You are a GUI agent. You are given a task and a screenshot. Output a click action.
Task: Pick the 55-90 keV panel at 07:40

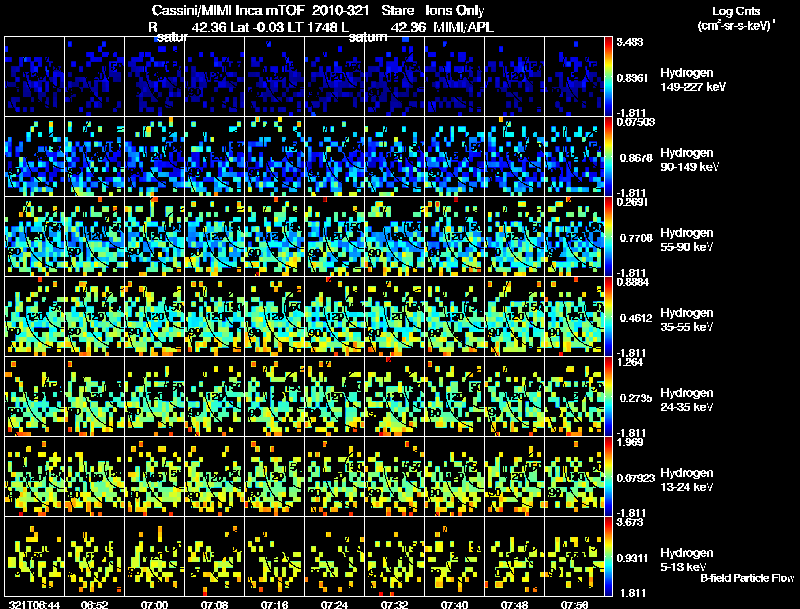point(455,237)
